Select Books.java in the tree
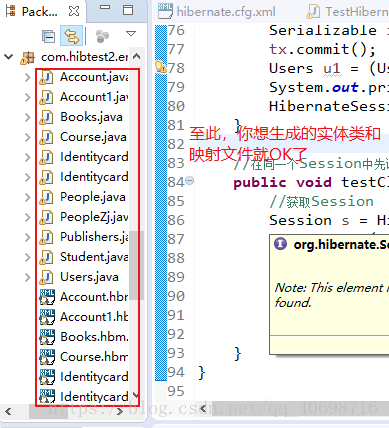Image resolution: width=389 pixels, height=428 pixels. 91,117
